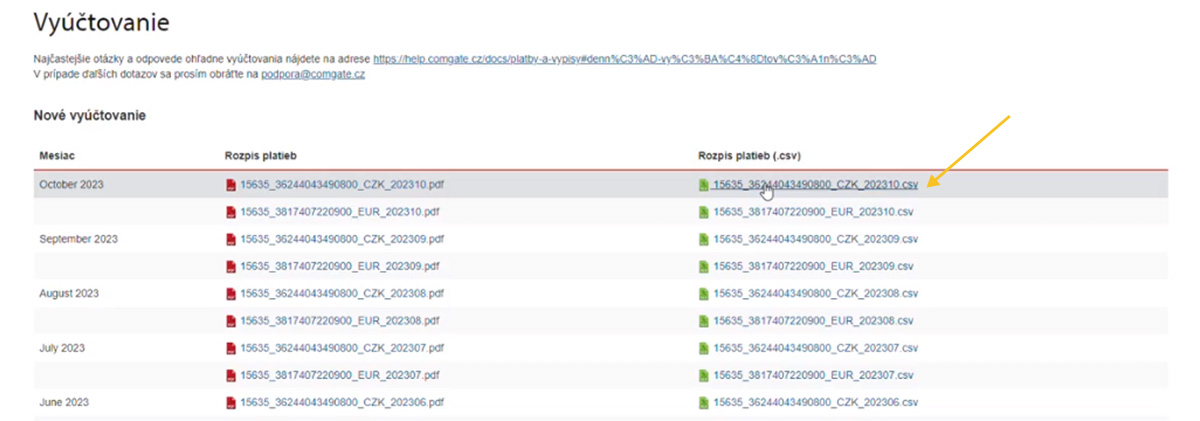The image size is (1200, 421).
Task: Open the podpora@comgate.cz email link
Action: (x=313, y=74)
